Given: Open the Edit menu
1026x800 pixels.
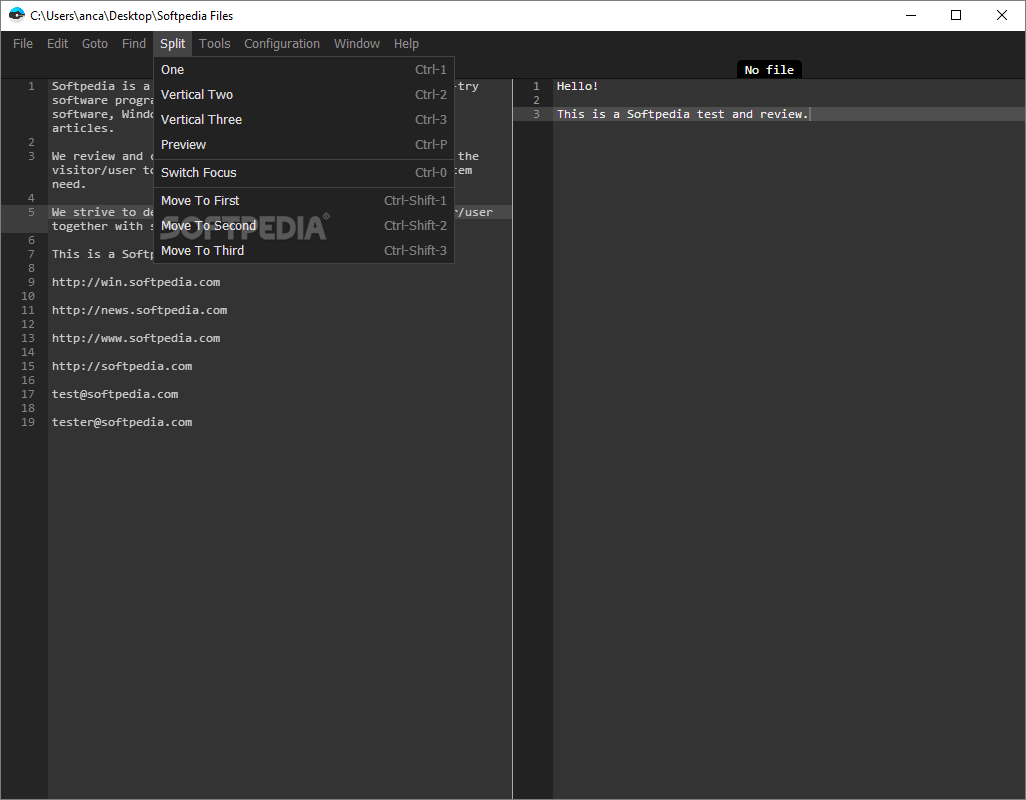Looking at the screenshot, I should pyautogui.click(x=58, y=44).
